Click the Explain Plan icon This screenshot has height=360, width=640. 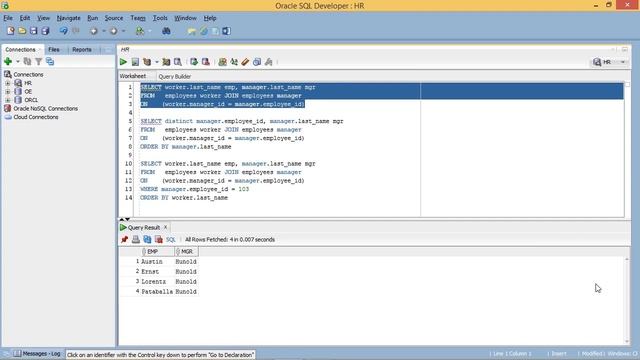pyautogui.click(x=147, y=62)
